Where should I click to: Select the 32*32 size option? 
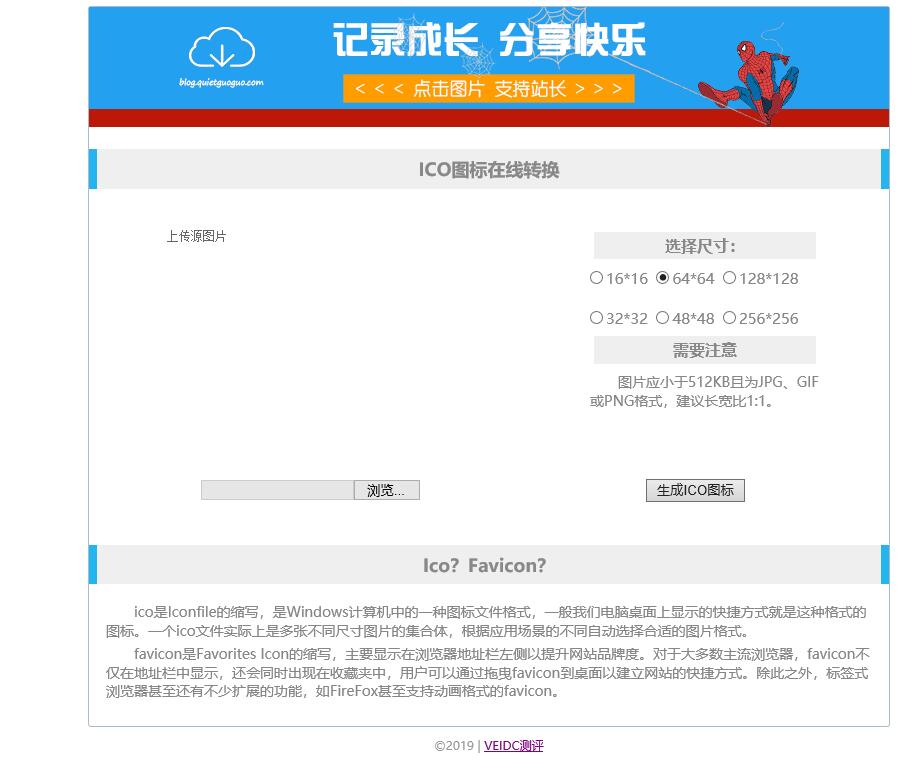597,318
